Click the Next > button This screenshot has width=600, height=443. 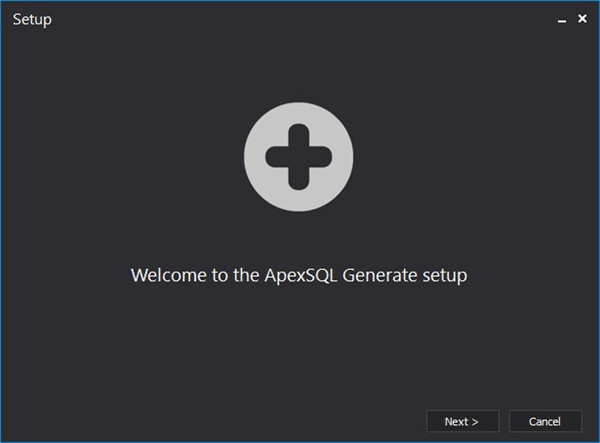click(462, 421)
